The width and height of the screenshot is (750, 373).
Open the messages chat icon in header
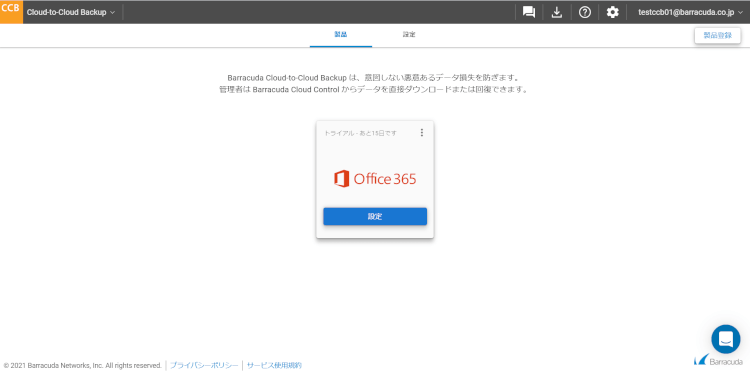pyautogui.click(x=529, y=12)
